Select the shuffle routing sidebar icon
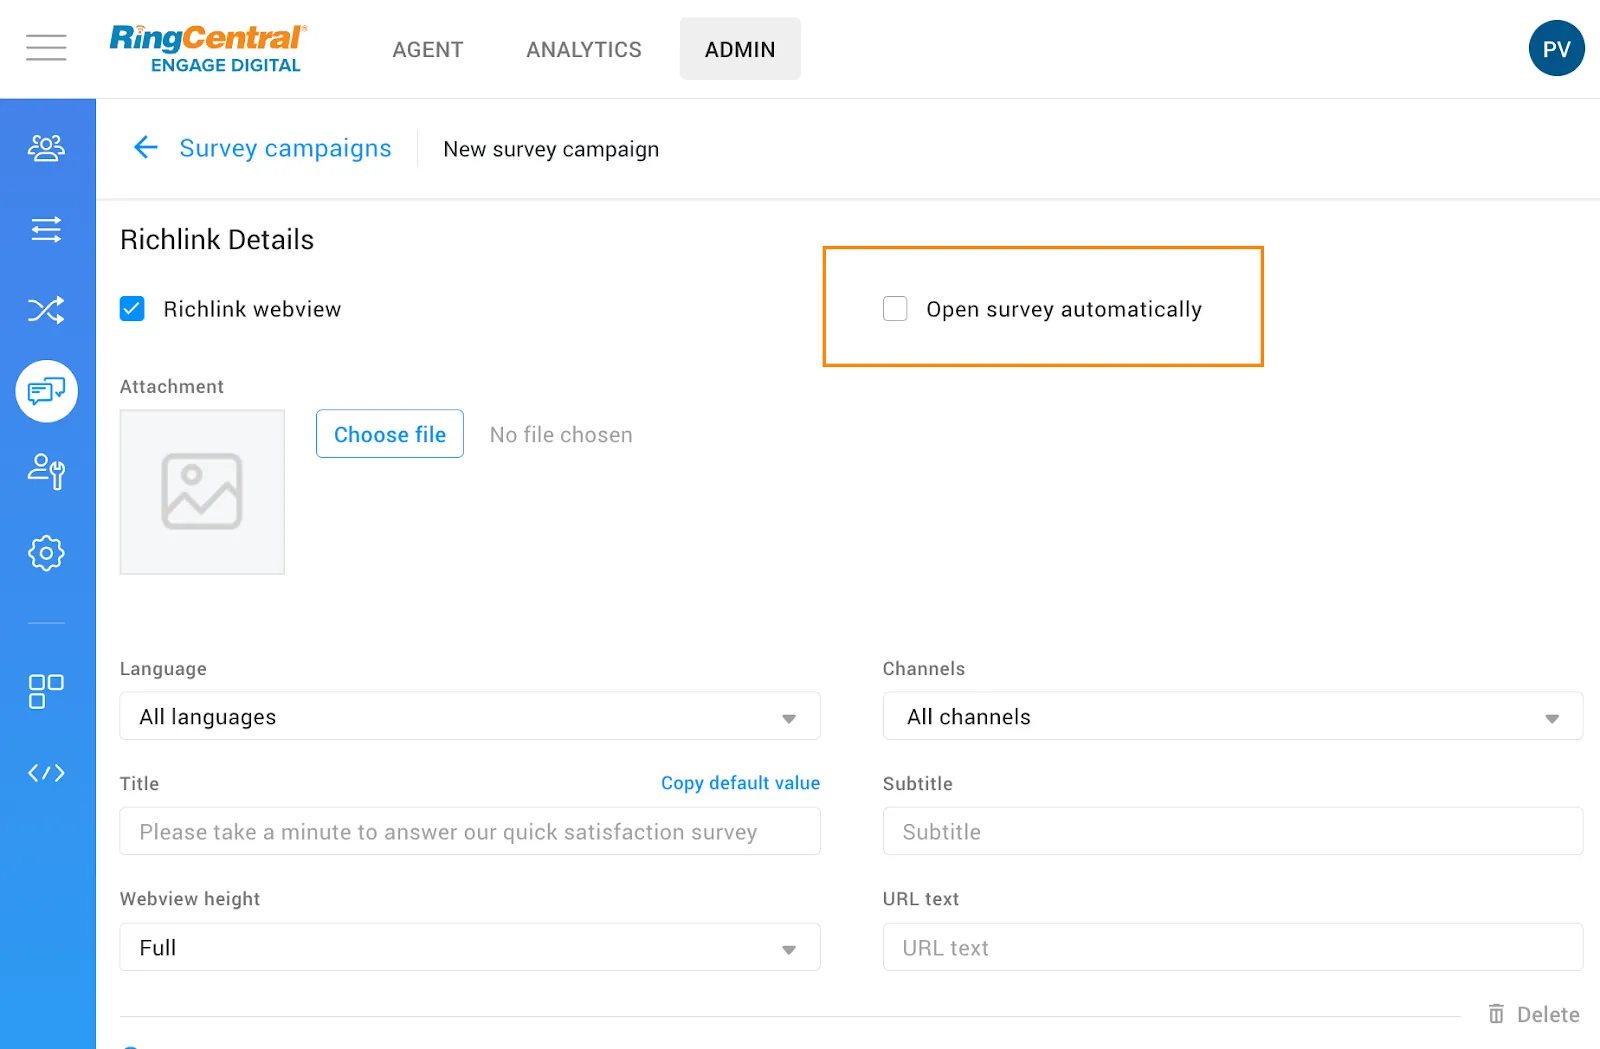The image size is (1600, 1049). pyautogui.click(x=46, y=310)
